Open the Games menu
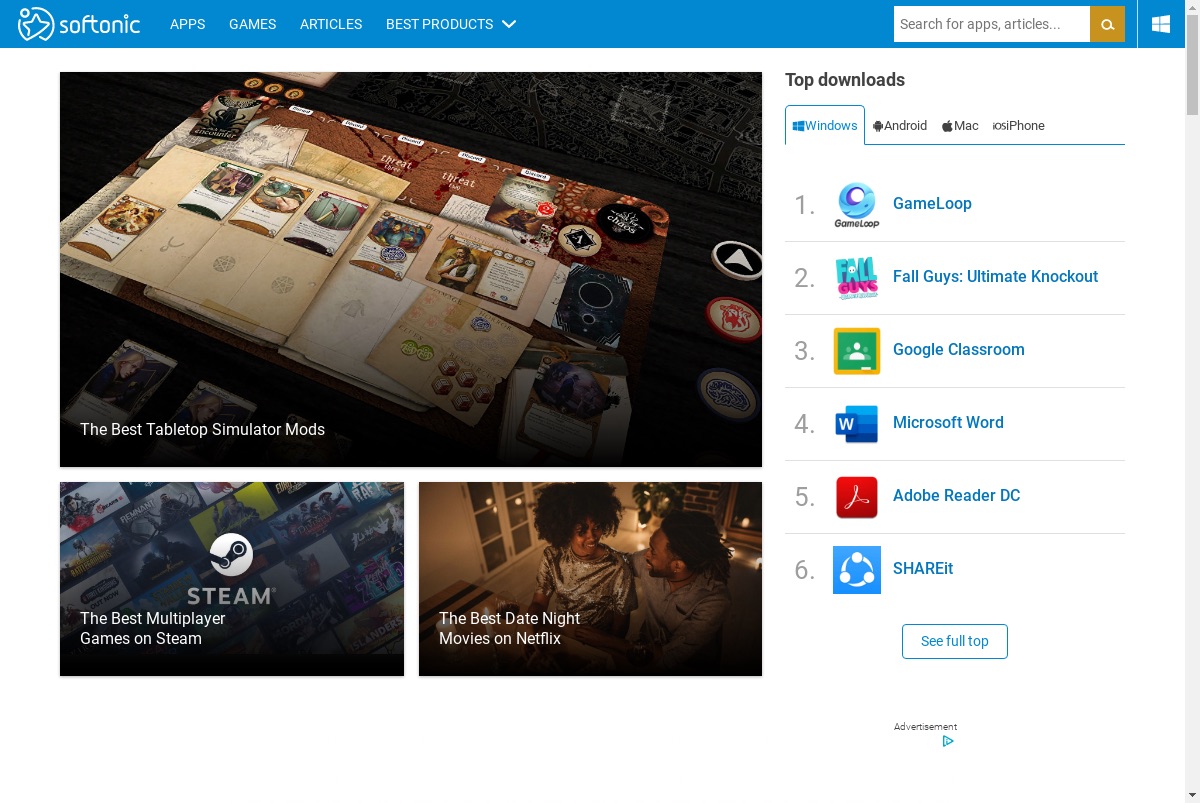Viewport: 1200px width, 803px height. click(253, 24)
